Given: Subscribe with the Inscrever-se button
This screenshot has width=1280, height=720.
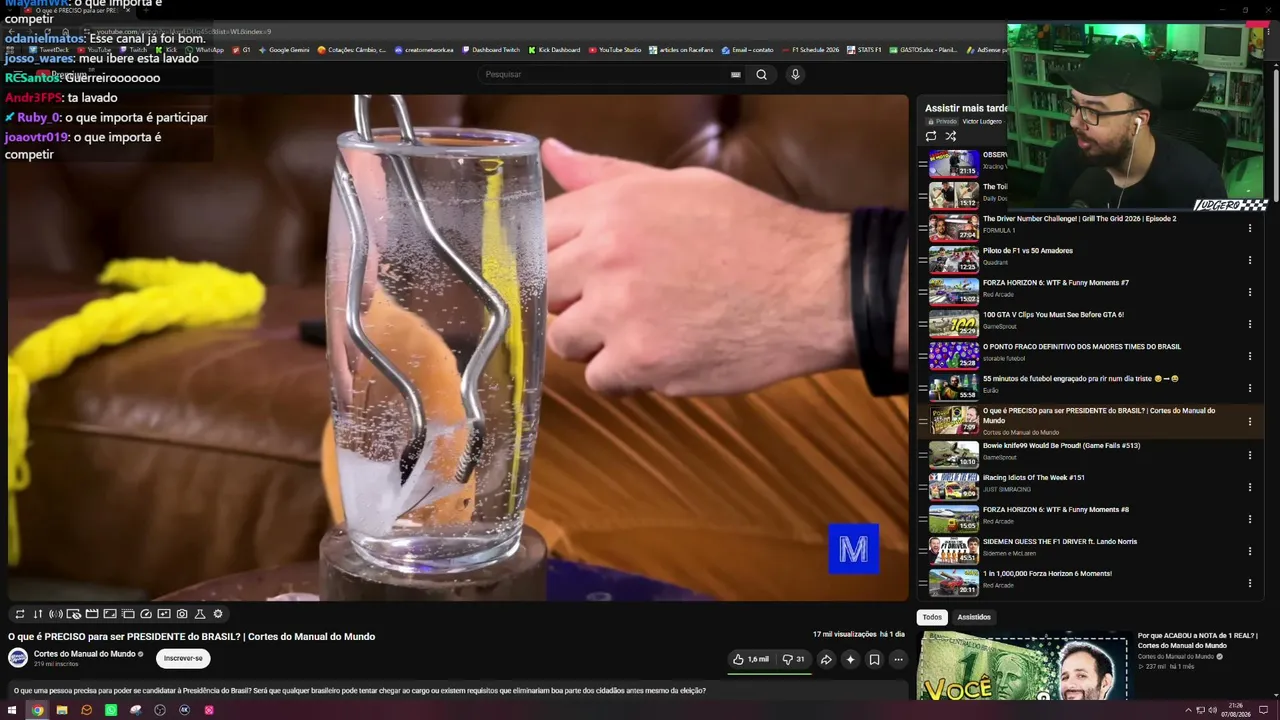Looking at the screenshot, I should tap(183, 658).
